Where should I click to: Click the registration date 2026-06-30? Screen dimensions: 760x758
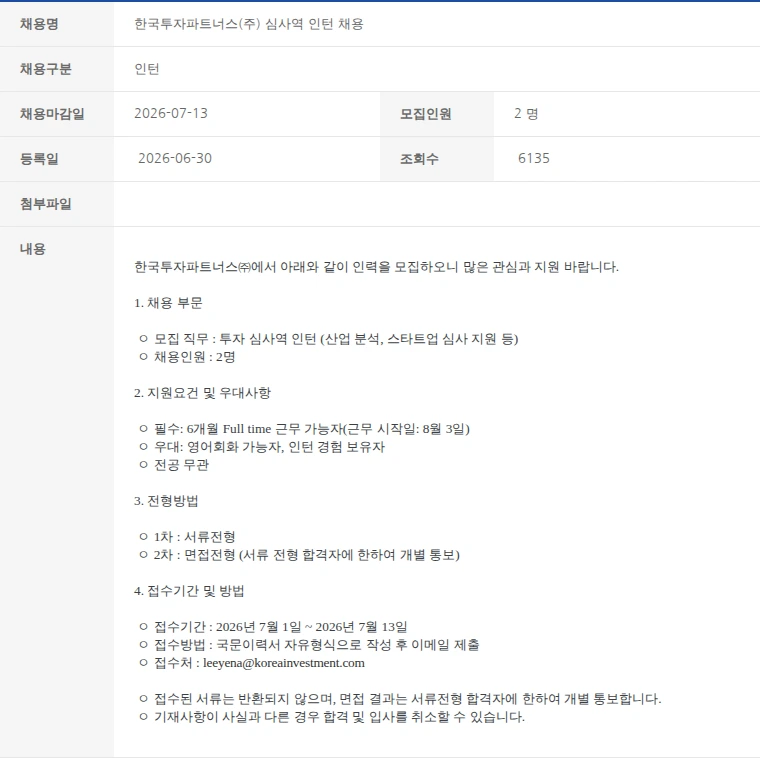174,158
